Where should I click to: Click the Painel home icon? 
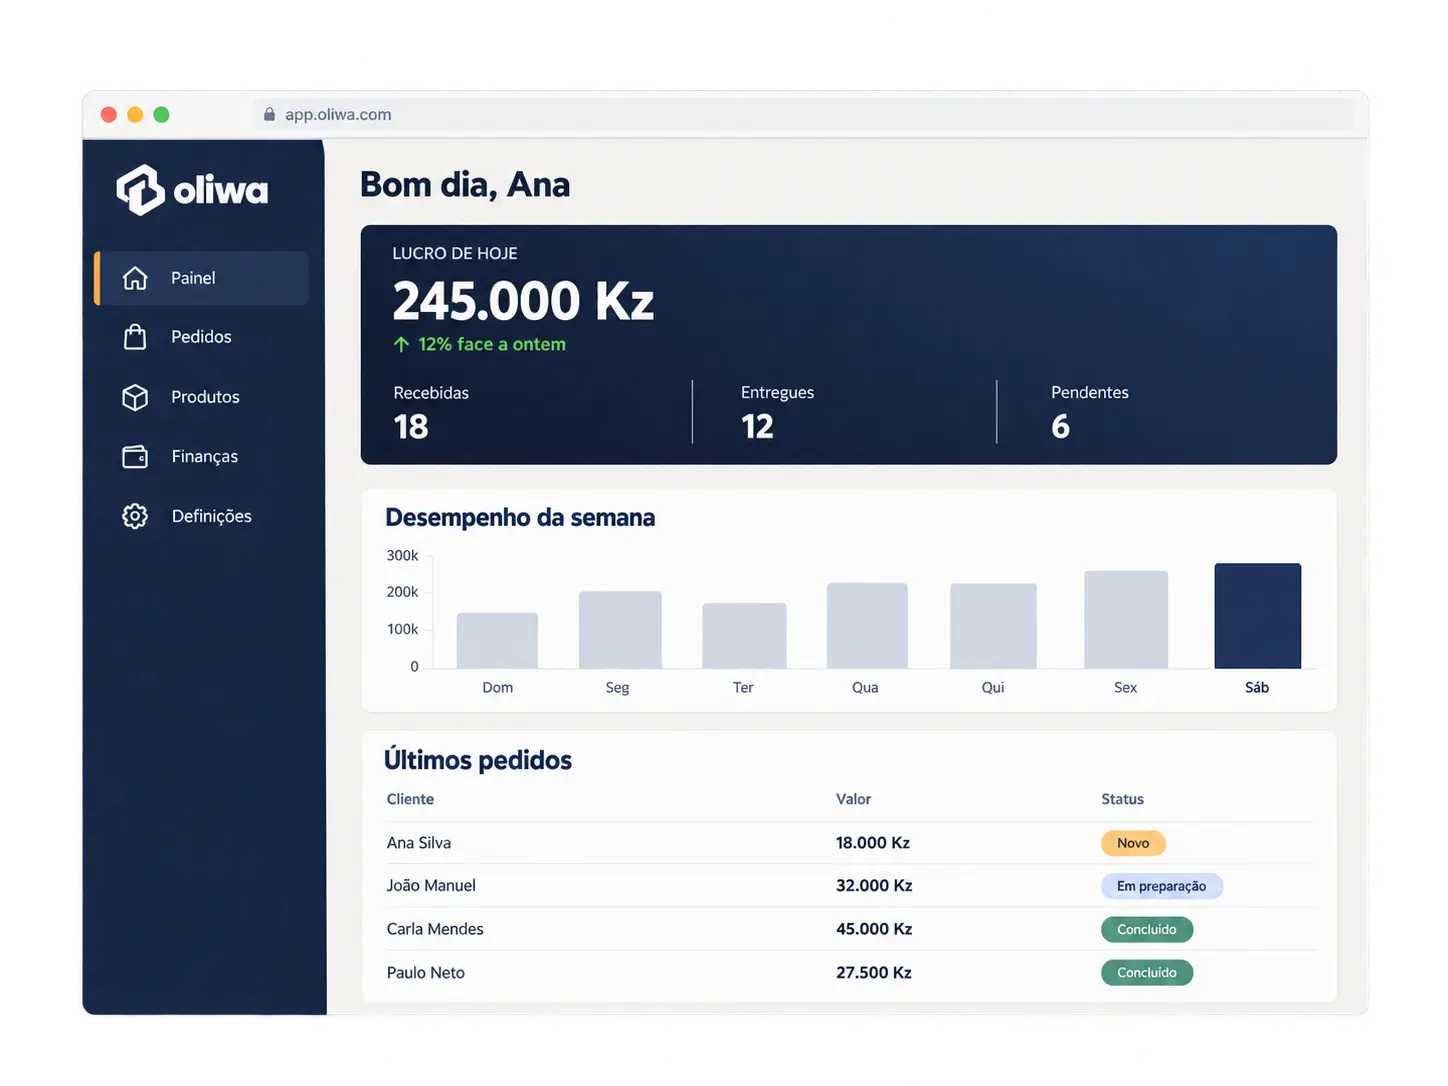click(x=135, y=278)
